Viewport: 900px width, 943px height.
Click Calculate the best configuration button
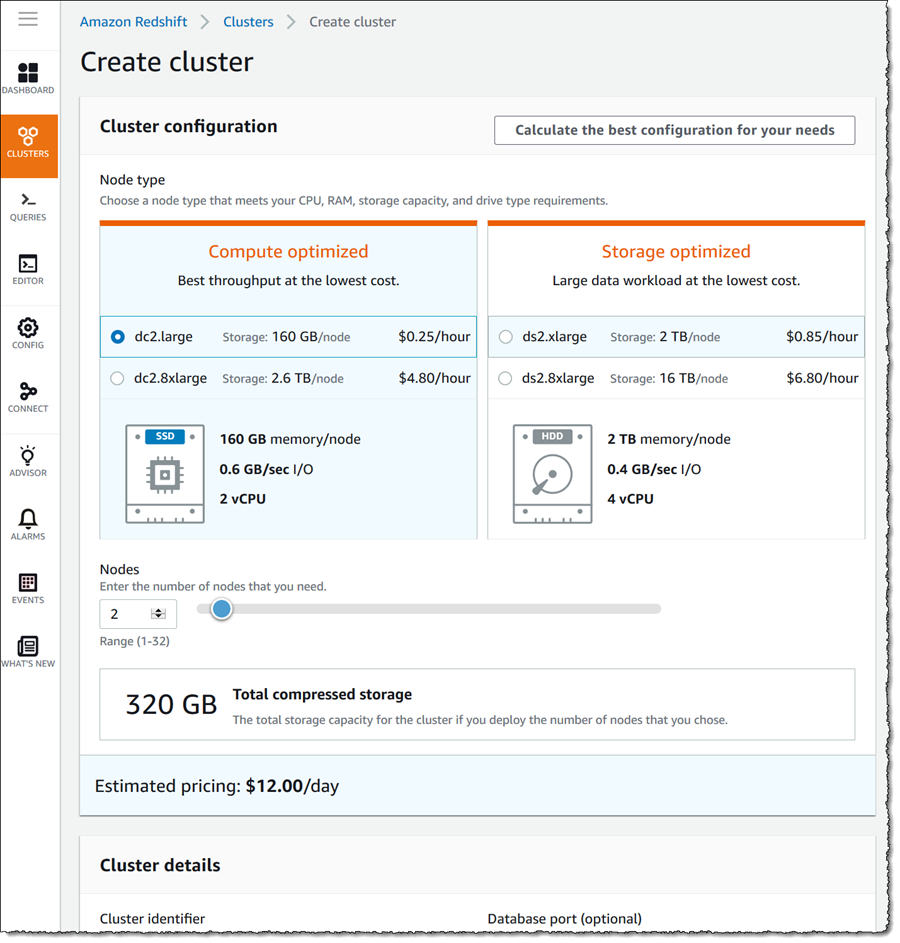(675, 131)
